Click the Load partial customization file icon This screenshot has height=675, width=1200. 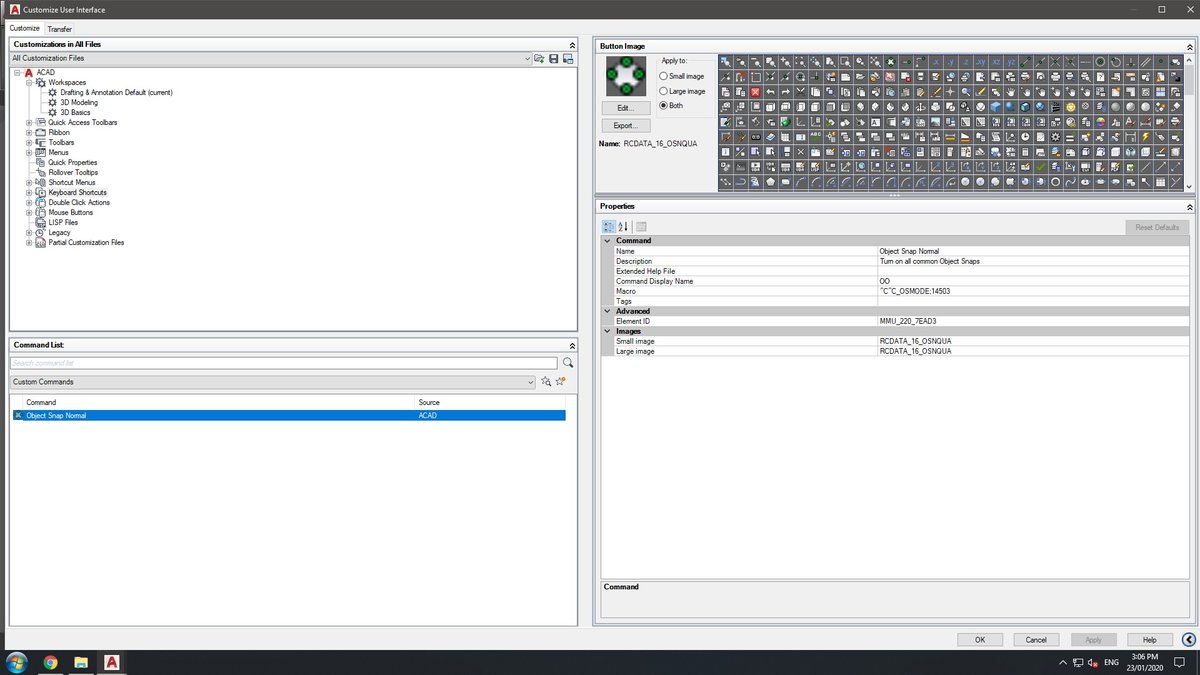pos(540,59)
